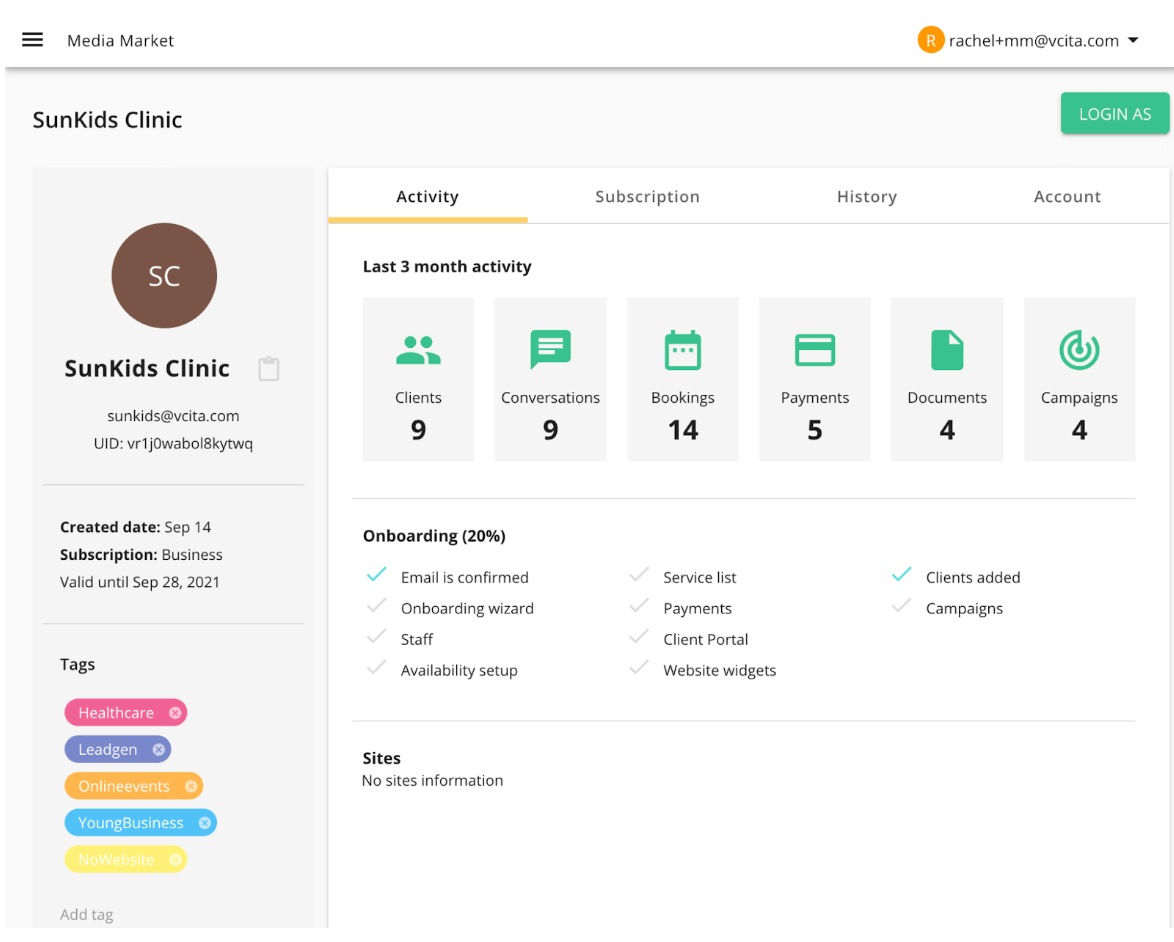Expand the account dropdown arrow next to email
This screenshot has height=942, width=1174.
(x=1133, y=41)
